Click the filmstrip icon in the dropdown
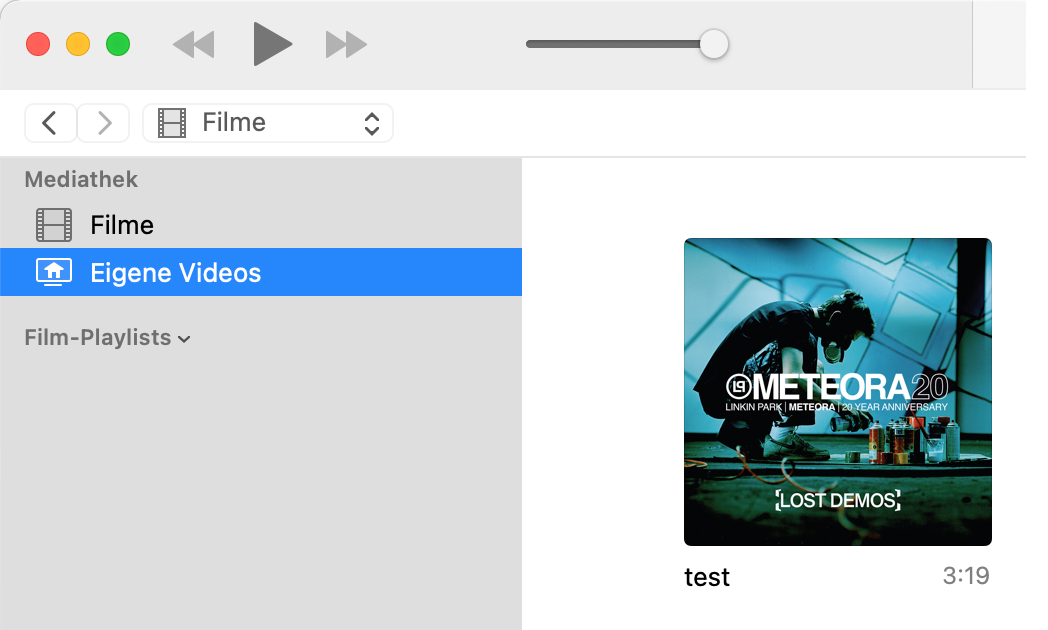Screen dimensions: 1048x630 [172, 123]
